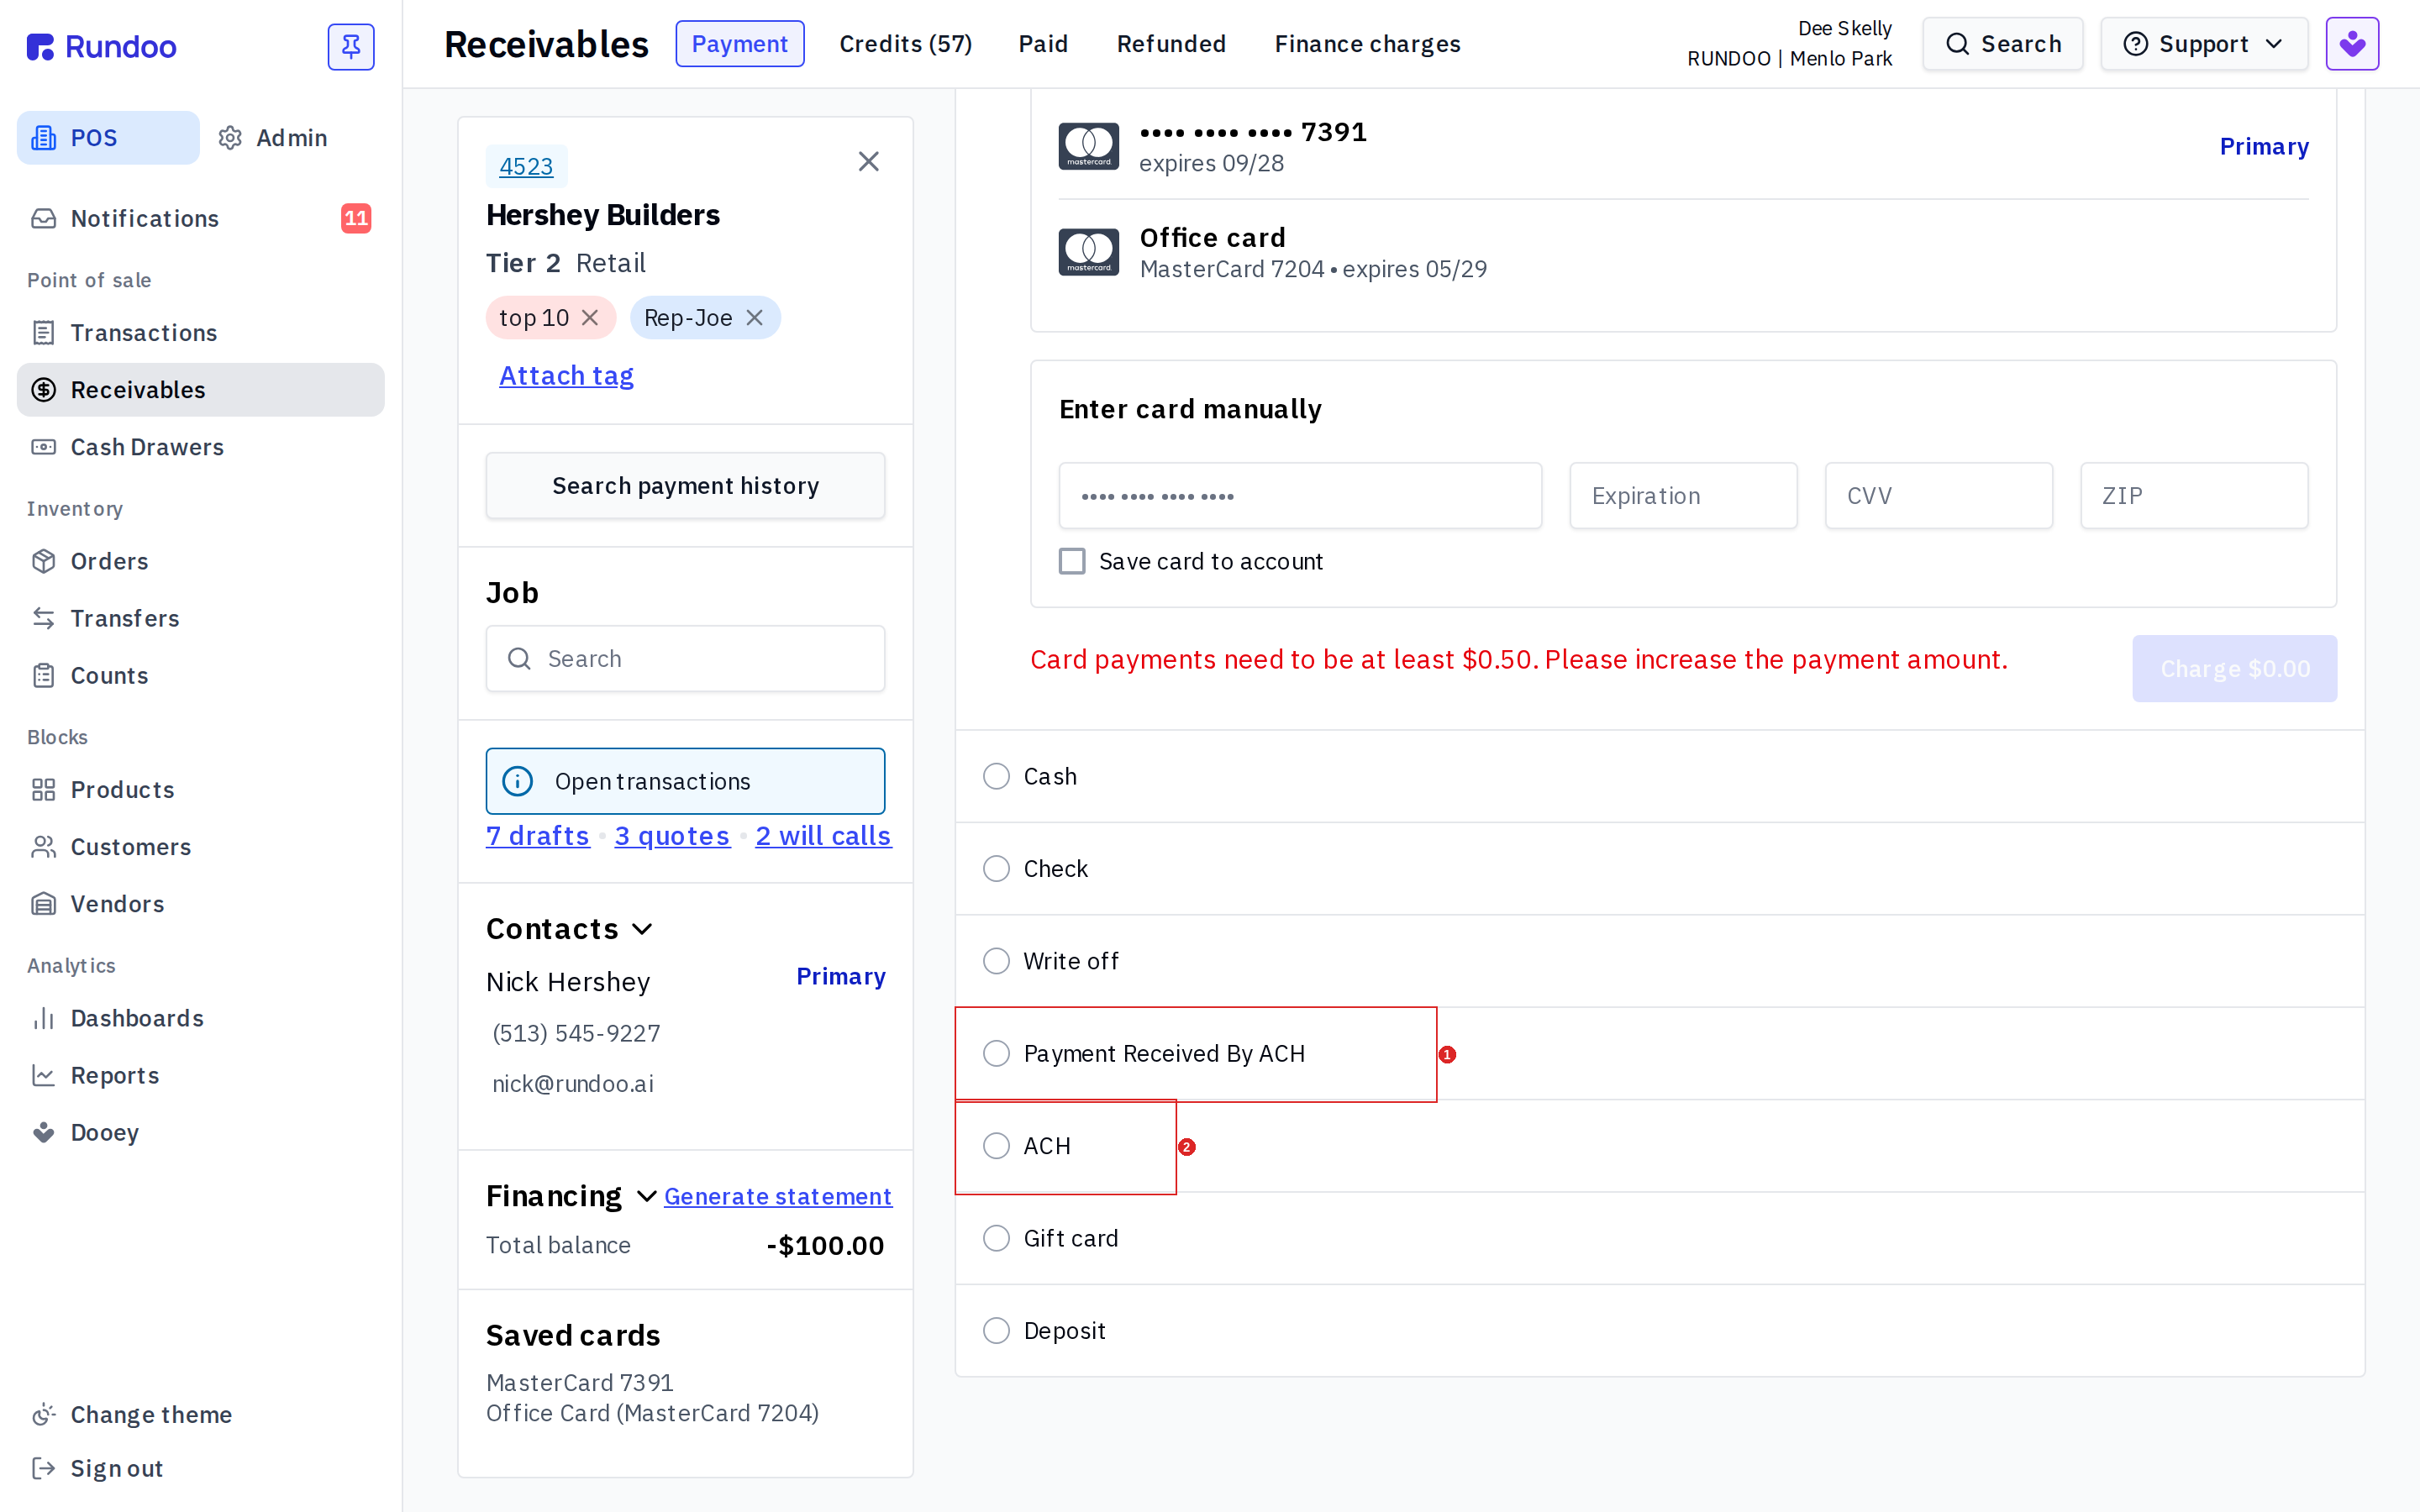Open the 3 quotes link
Image resolution: width=2420 pixels, height=1512 pixels.
[x=672, y=836]
